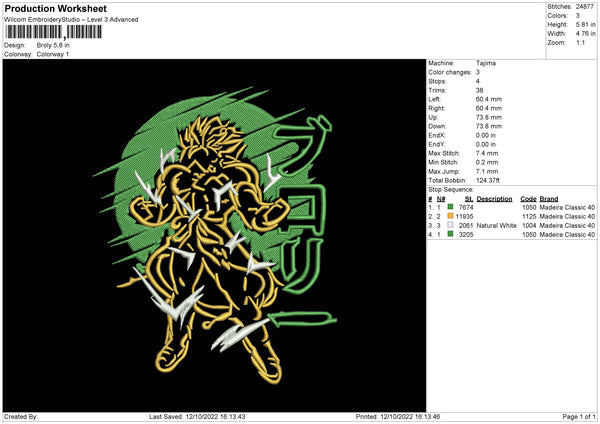Click the design name 'Broly 5,8 in'
Screen dimensions: 600x424
pyautogui.click(x=53, y=45)
